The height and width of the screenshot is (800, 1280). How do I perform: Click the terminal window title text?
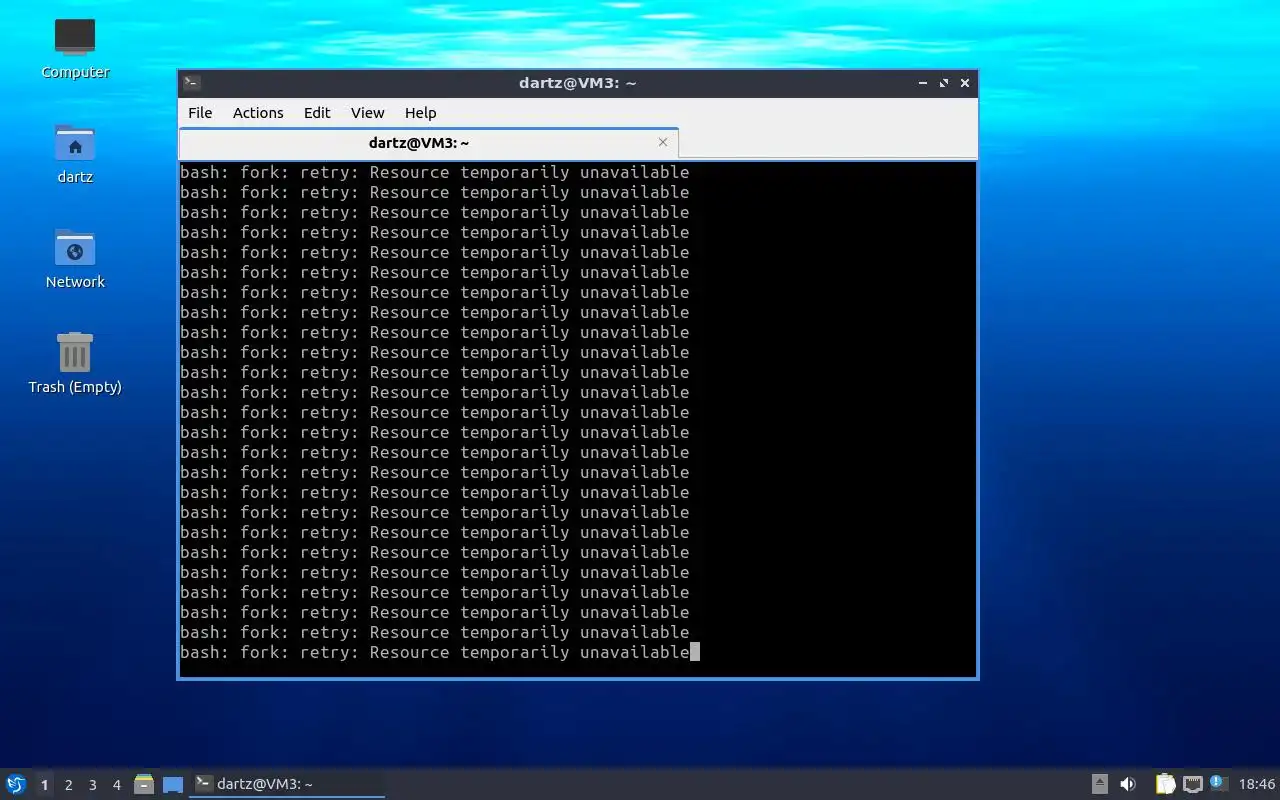(x=577, y=83)
